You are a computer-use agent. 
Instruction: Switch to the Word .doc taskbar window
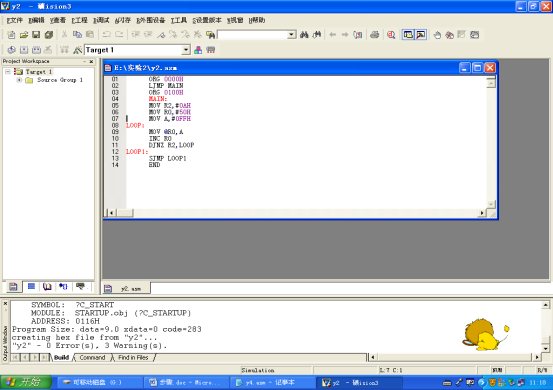coord(187,382)
